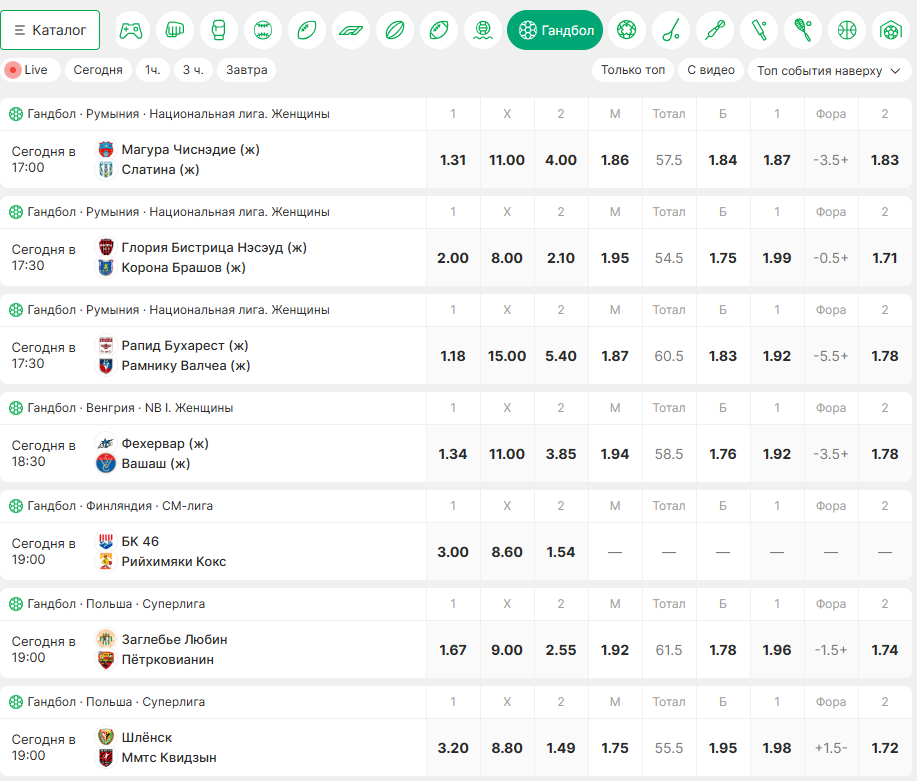Choose the baseball sport icon
917x781 pixels.
point(263,30)
